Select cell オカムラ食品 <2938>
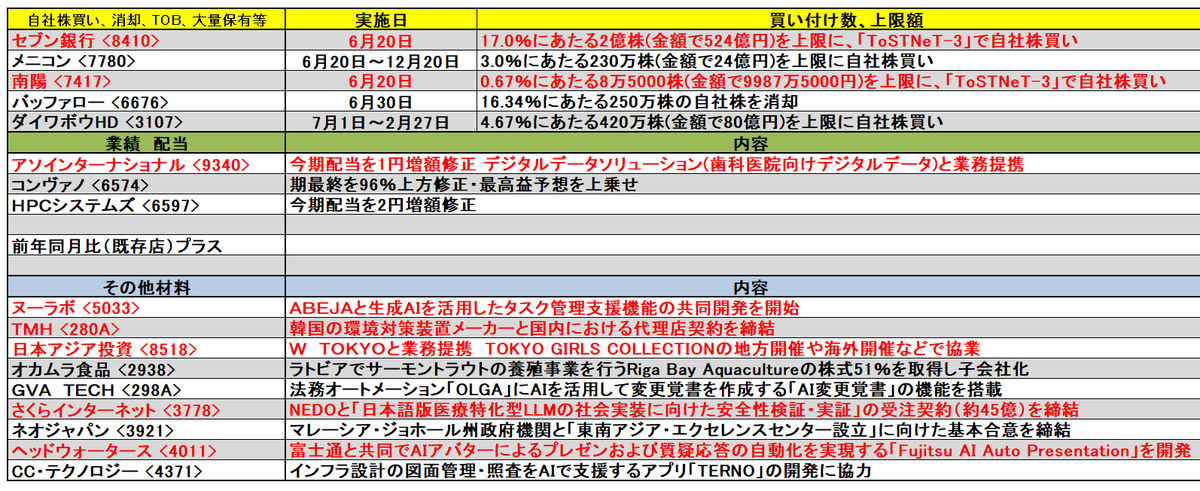Viewport: 1200px width, 491px height. (x=146, y=369)
